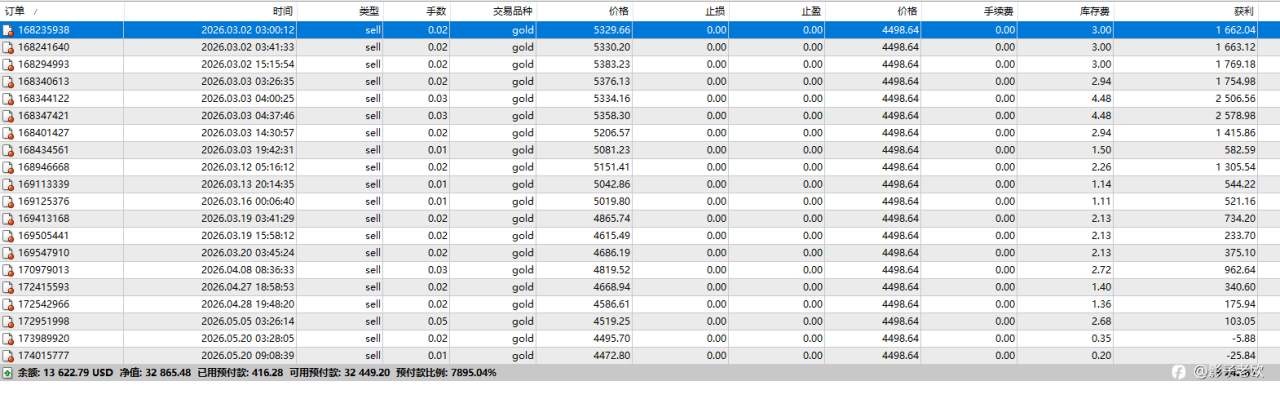
Task: Click the 0.05 lot size cell
Action: tap(438, 321)
